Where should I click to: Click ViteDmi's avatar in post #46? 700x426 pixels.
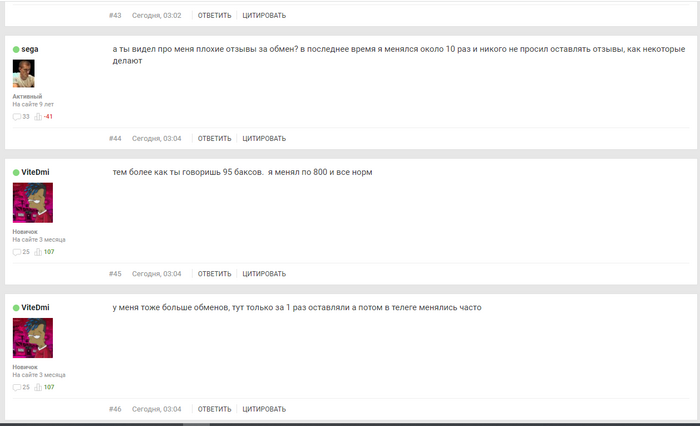(x=33, y=338)
